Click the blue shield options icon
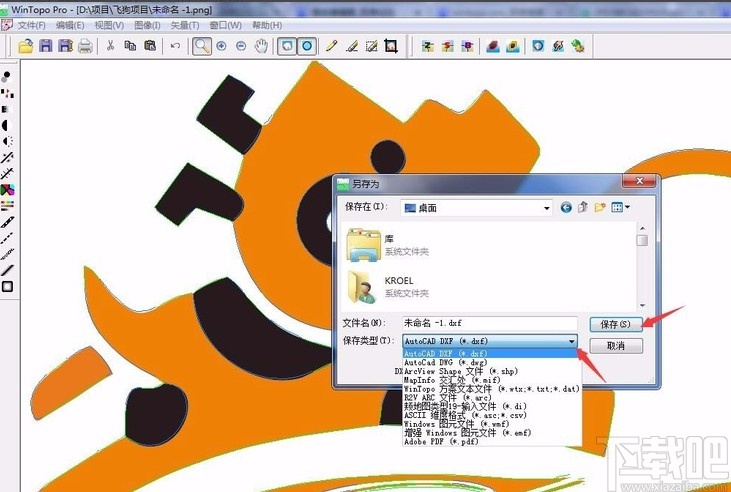Viewport: 731px width, 492px height. tap(538, 46)
